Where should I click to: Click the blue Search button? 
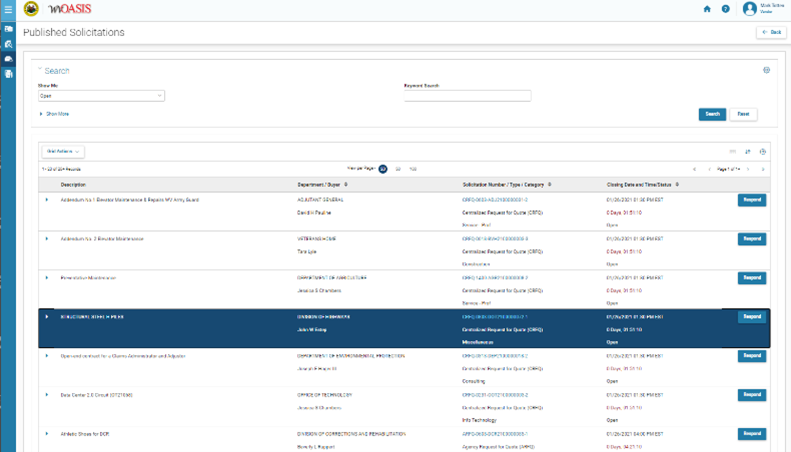click(x=712, y=114)
